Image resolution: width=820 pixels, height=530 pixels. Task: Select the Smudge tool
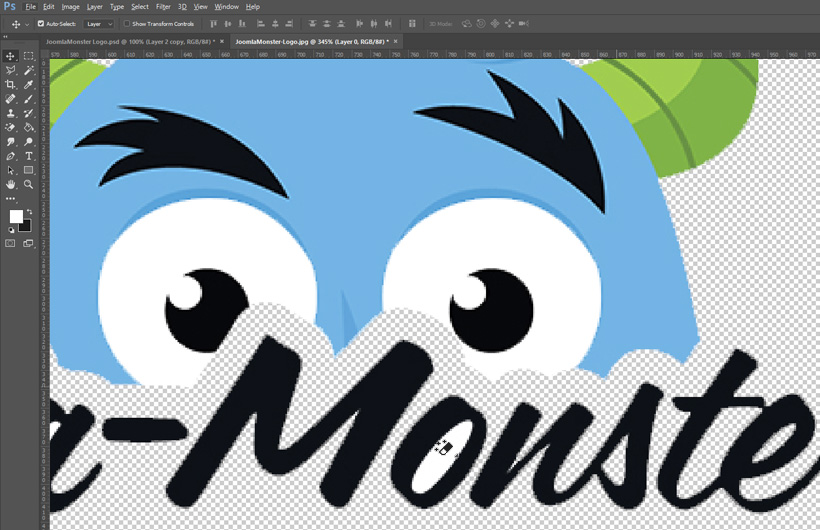coord(10,142)
